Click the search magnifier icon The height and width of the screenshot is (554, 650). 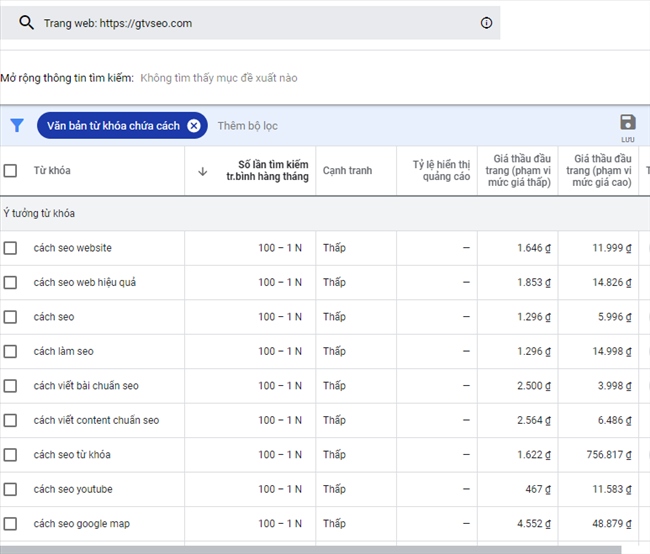[26, 23]
